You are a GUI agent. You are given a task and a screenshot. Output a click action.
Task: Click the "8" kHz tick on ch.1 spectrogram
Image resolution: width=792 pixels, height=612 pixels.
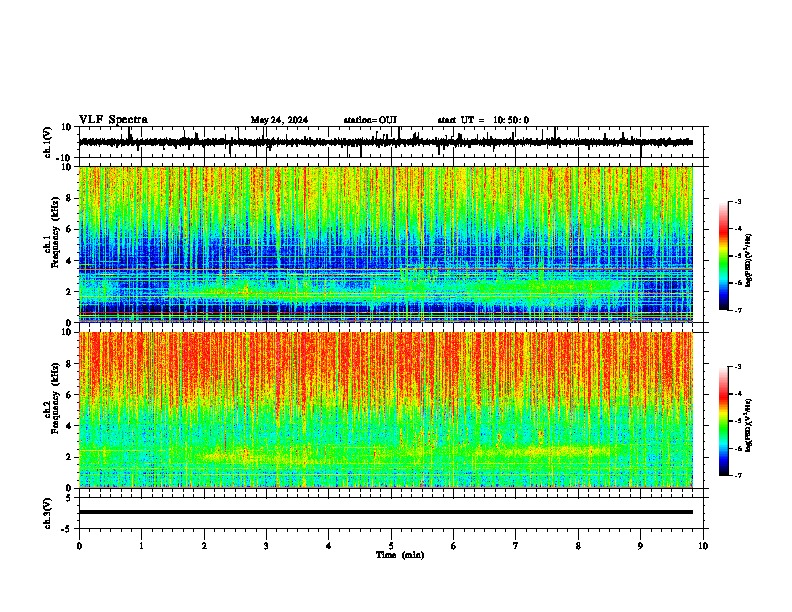pyautogui.click(x=69, y=198)
